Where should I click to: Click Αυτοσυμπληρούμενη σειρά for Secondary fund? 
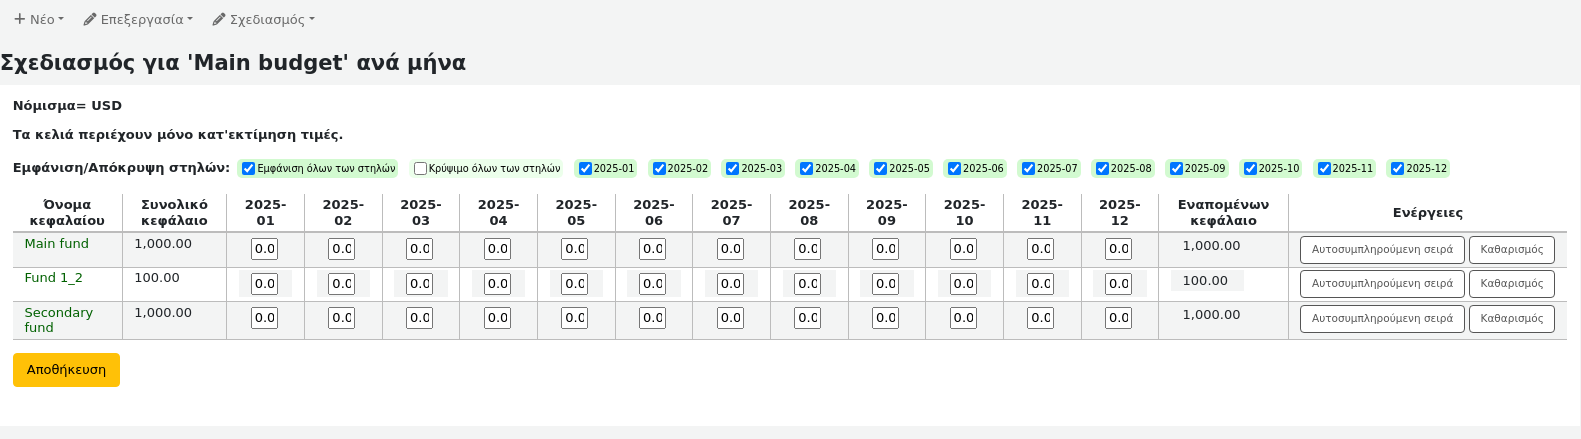[x=1382, y=318]
